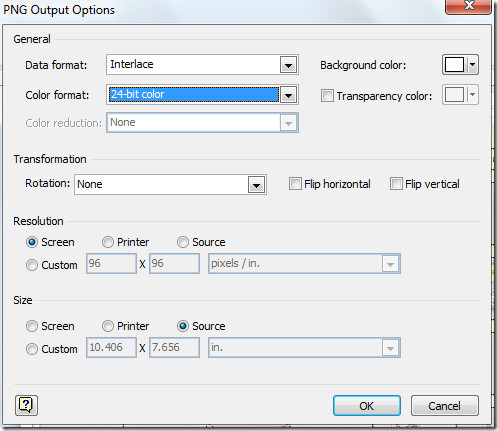Cancel the PNG output dialog
Image resolution: width=498 pixels, height=431 pixels.
tap(445, 406)
